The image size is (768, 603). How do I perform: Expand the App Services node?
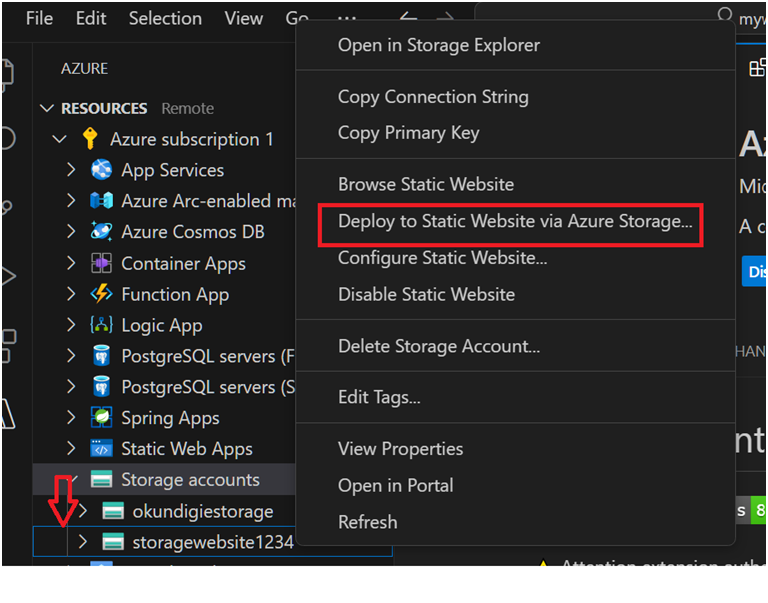(71, 169)
